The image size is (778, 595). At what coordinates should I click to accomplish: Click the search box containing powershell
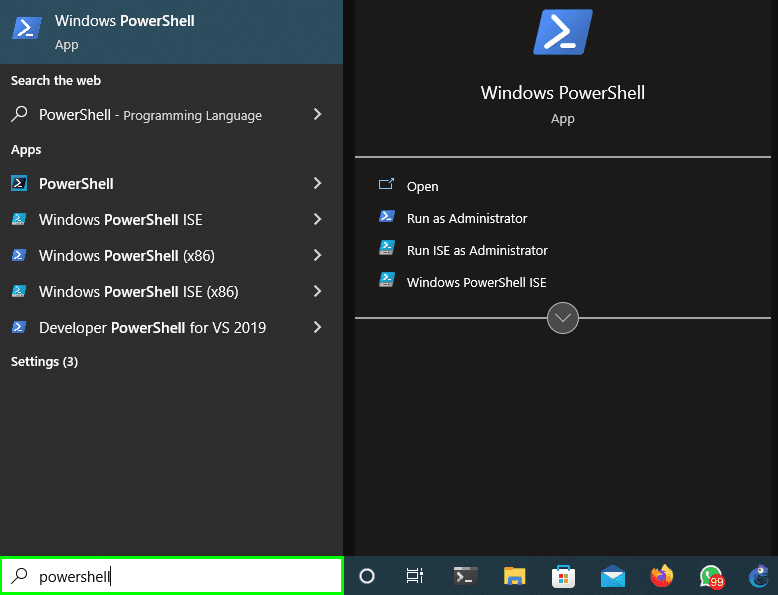pos(172,576)
